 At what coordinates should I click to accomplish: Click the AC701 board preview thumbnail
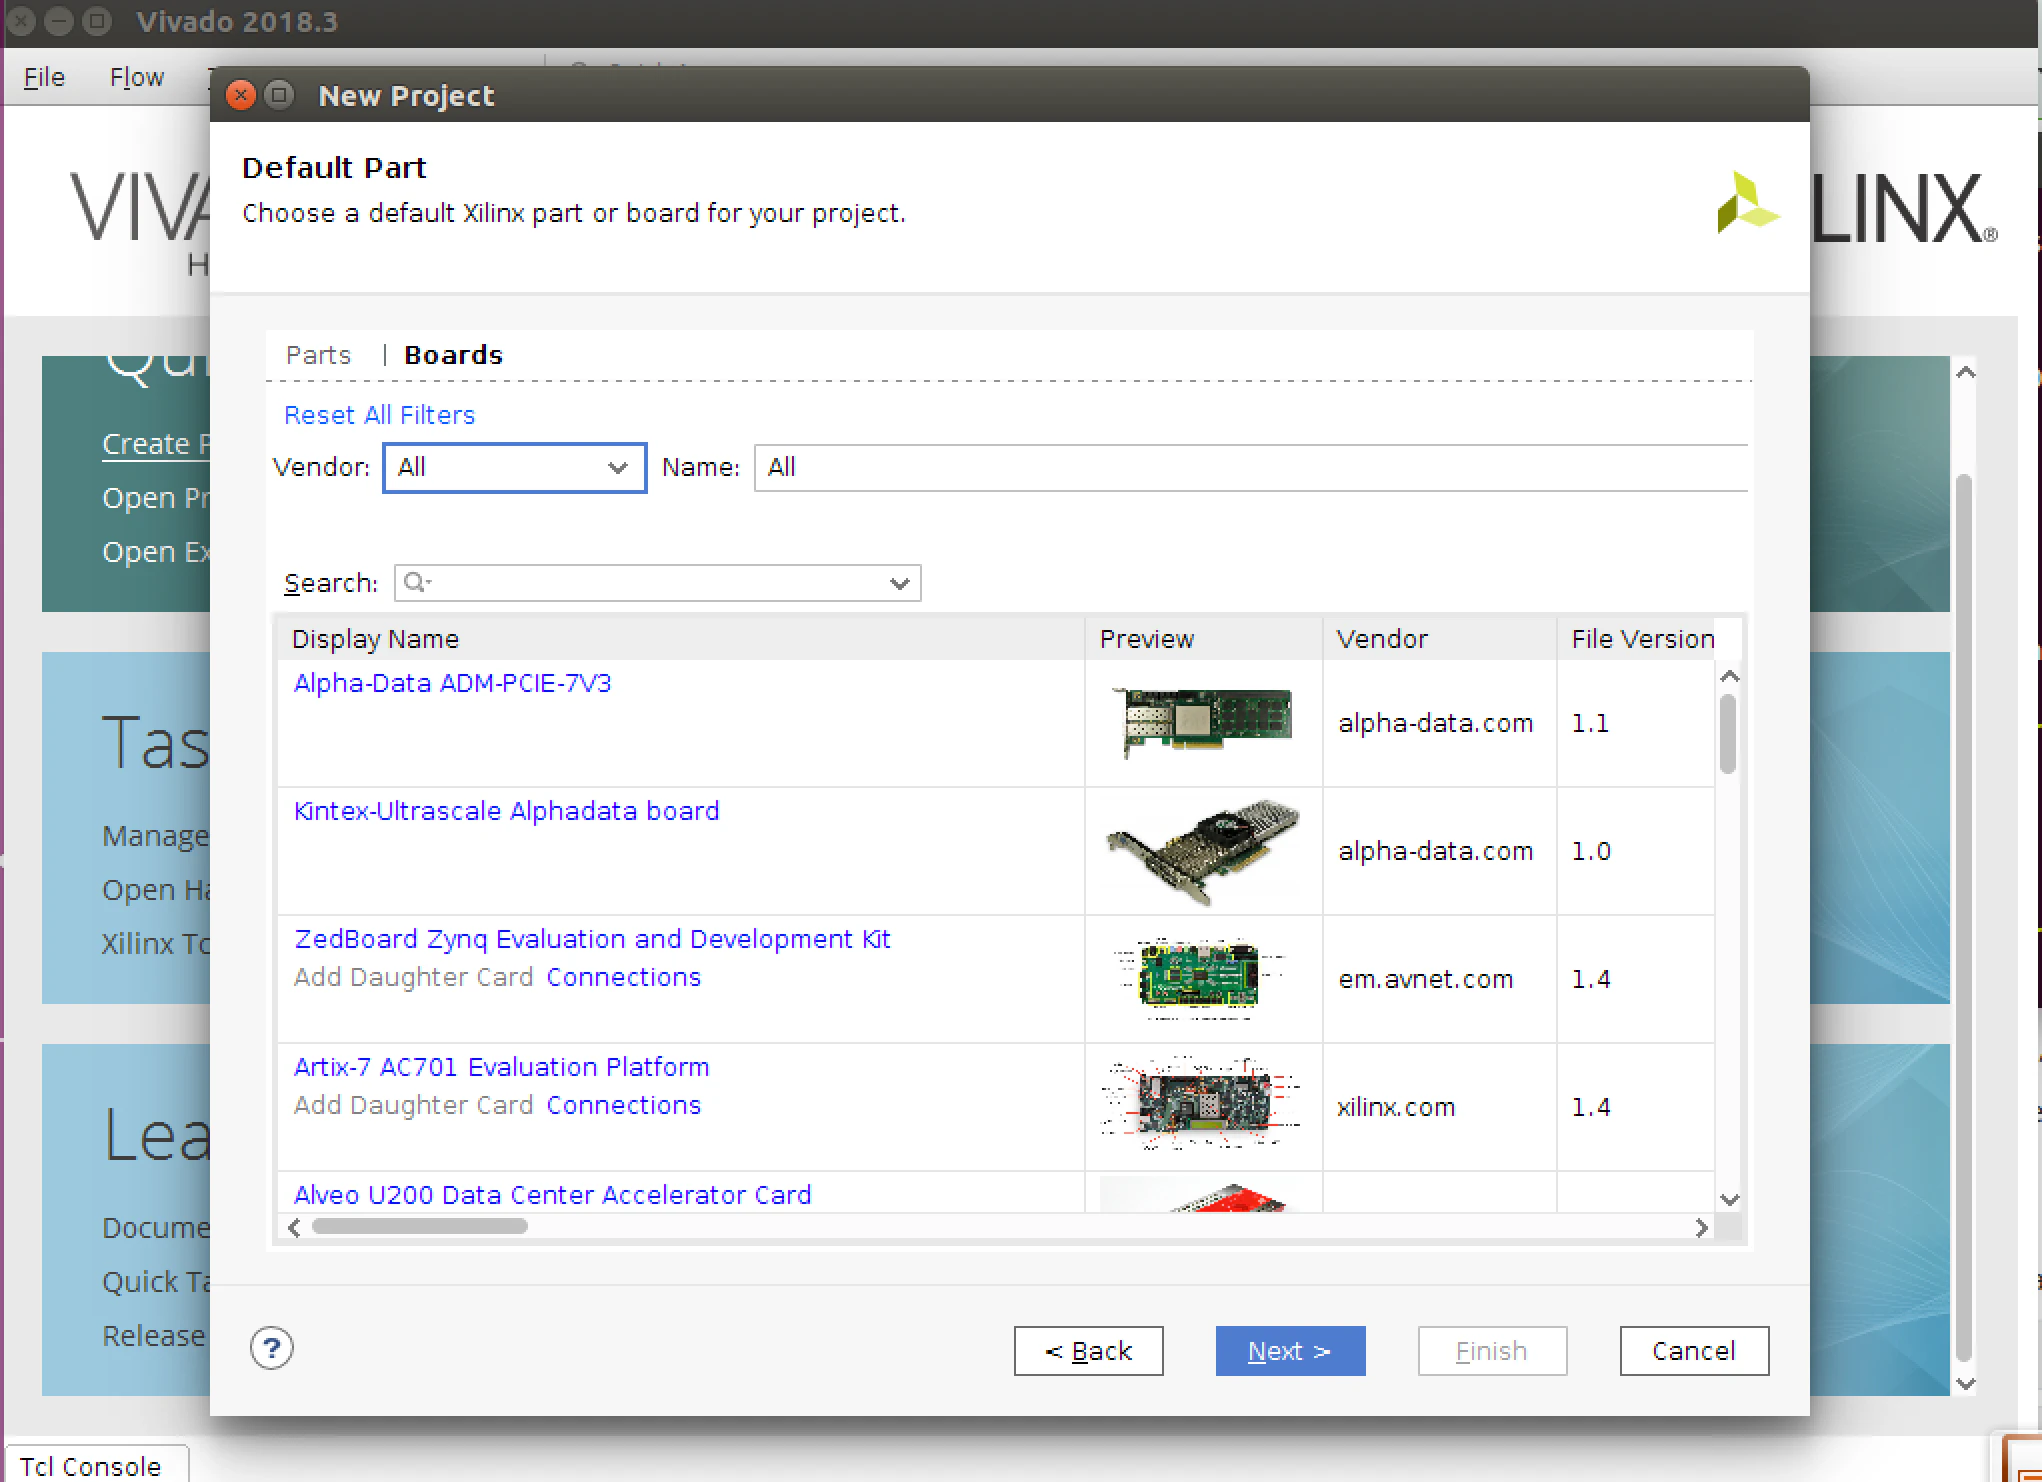[1200, 1104]
